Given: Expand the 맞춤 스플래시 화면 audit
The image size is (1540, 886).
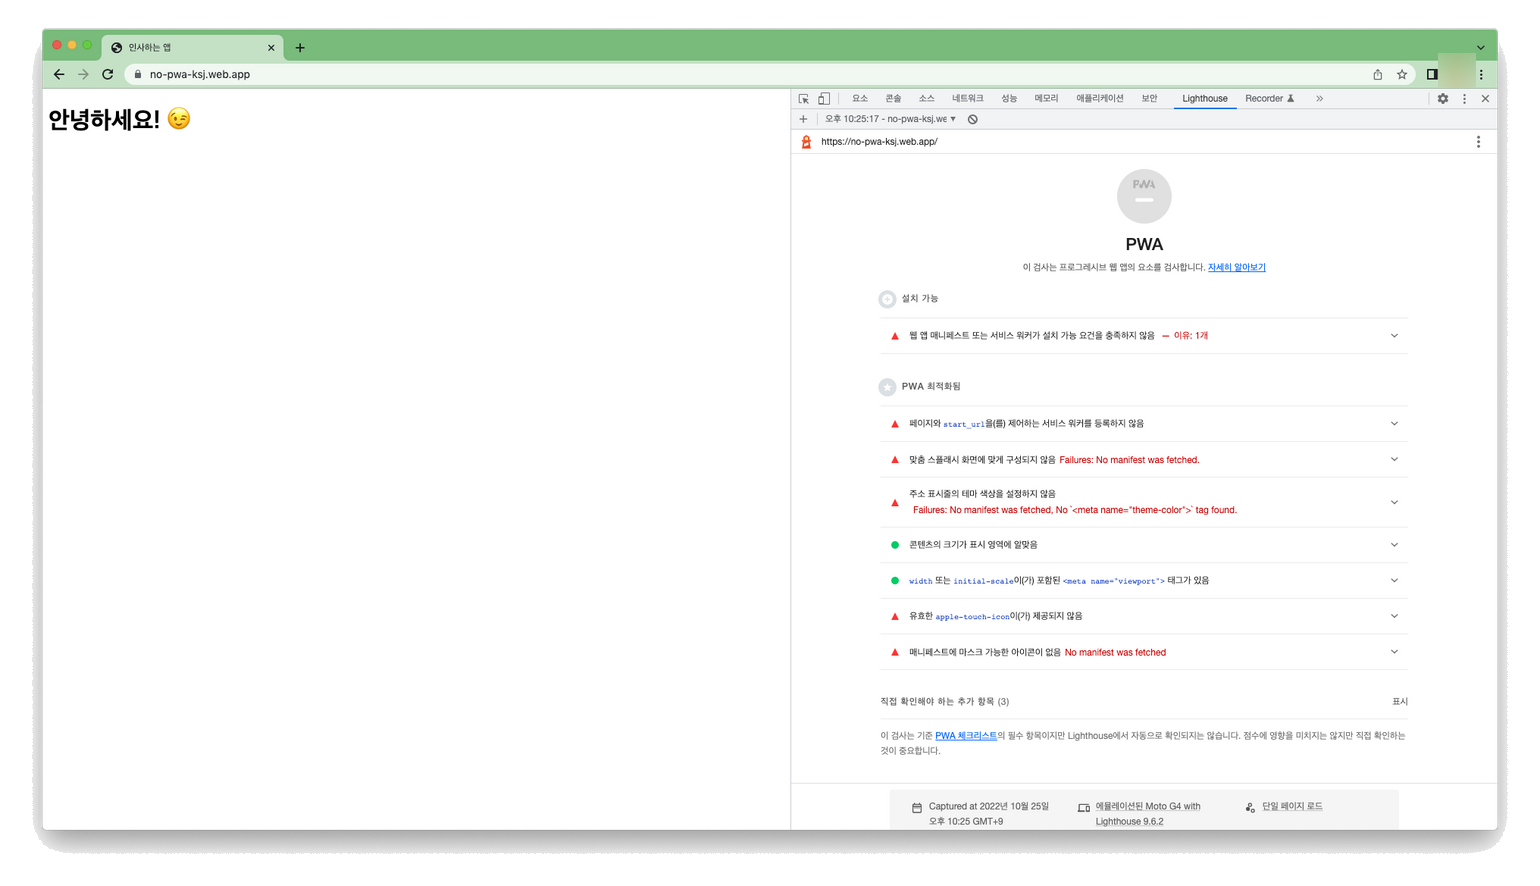Looking at the screenshot, I should tap(1143, 460).
